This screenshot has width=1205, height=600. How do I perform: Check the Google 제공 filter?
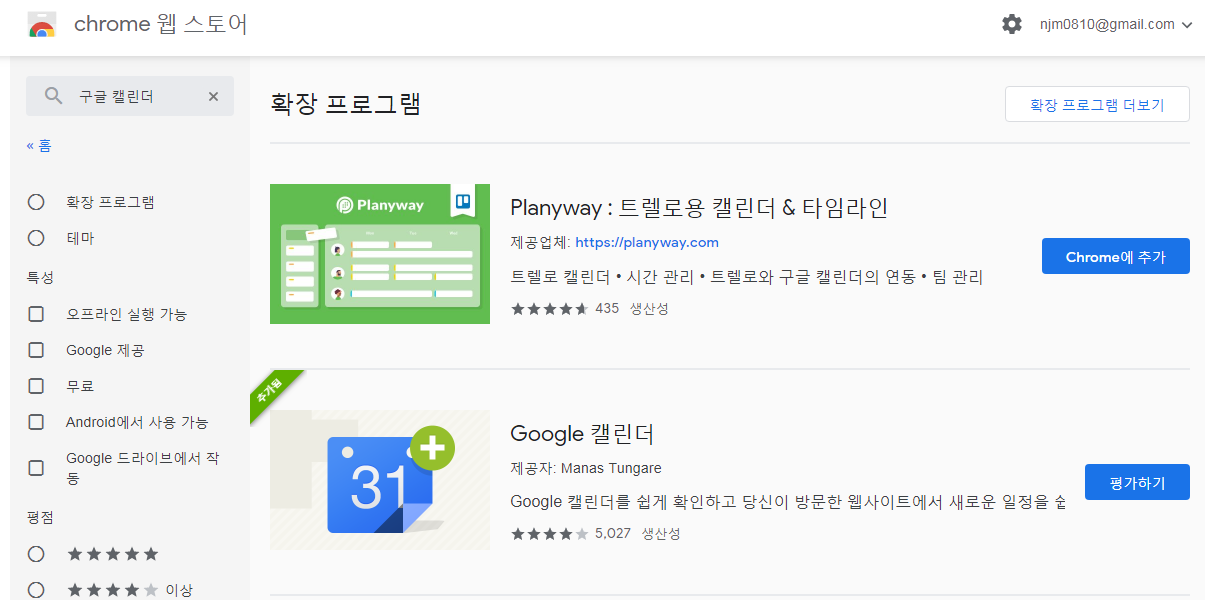[37, 350]
